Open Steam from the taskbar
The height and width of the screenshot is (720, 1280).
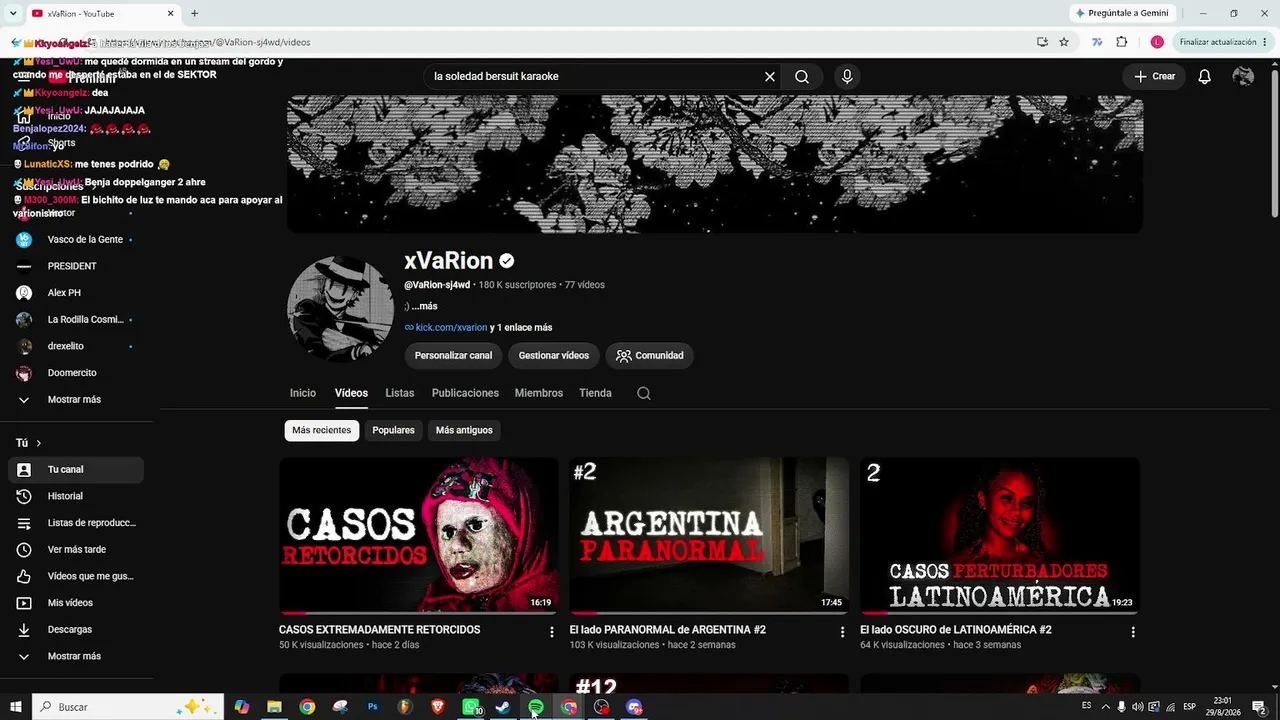503,707
